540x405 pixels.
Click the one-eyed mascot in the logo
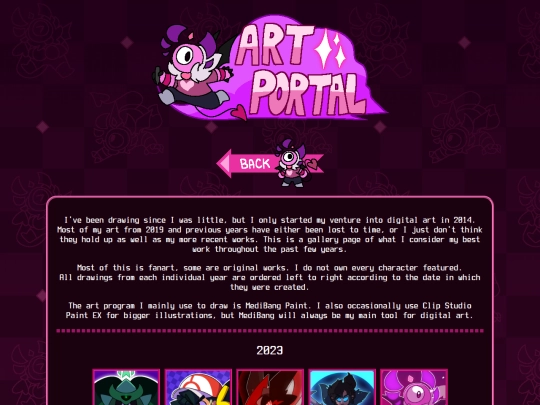pyautogui.click(x=193, y=68)
